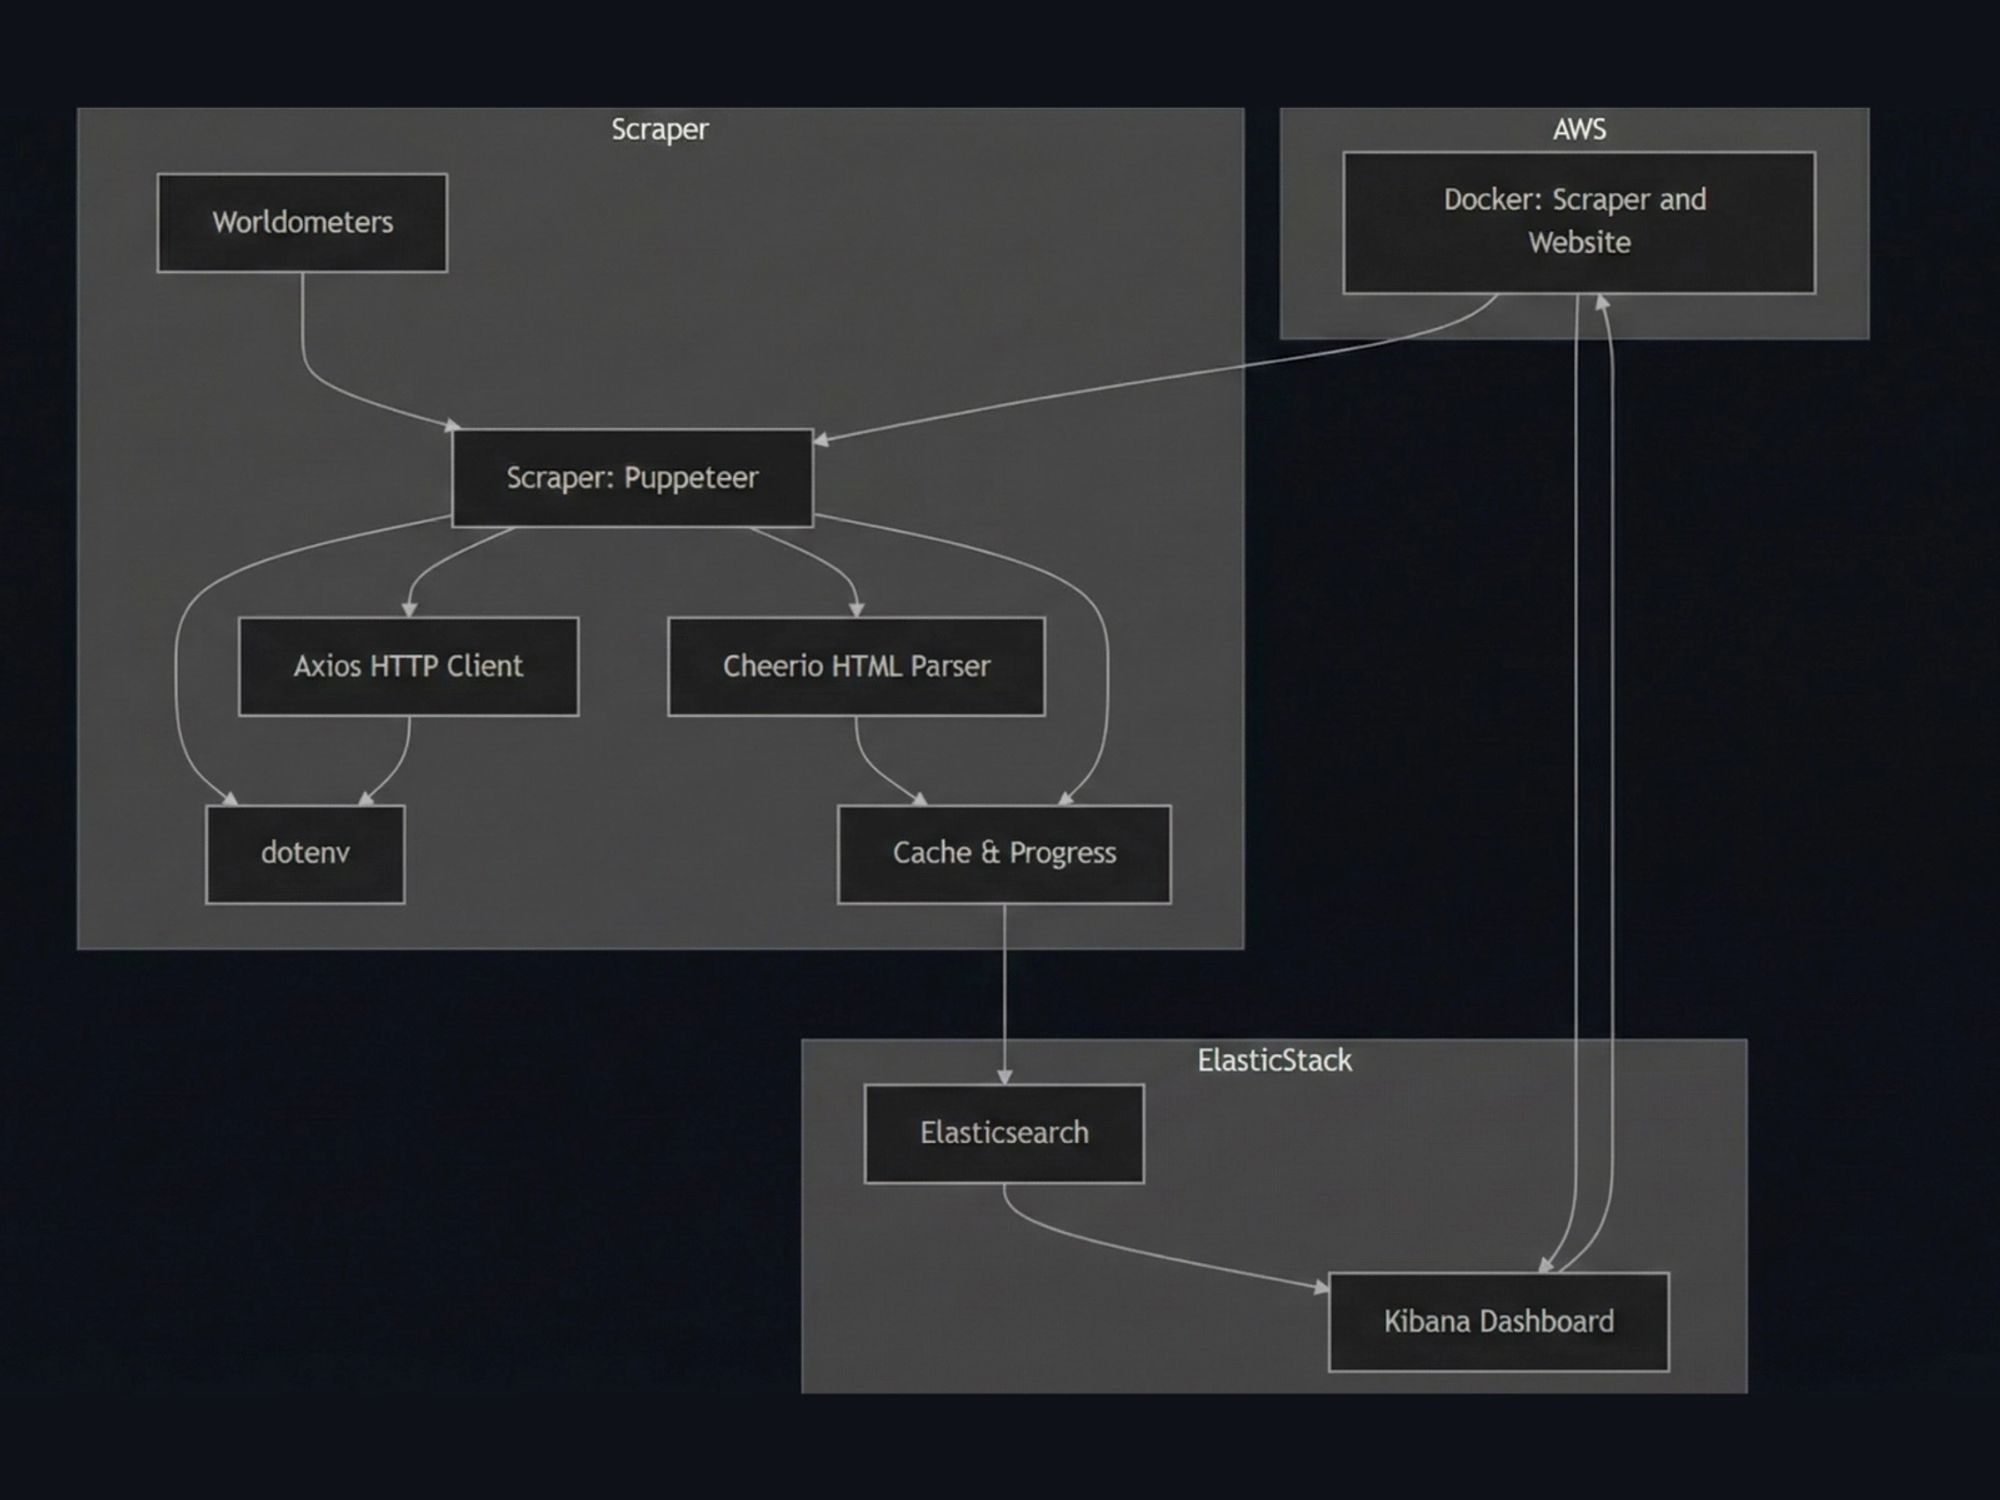This screenshot has width=2000, height=1500.
Task: Click the arrowhead on Kibana Dashboard's top edge
Action: click(x=1546, y=1266)
